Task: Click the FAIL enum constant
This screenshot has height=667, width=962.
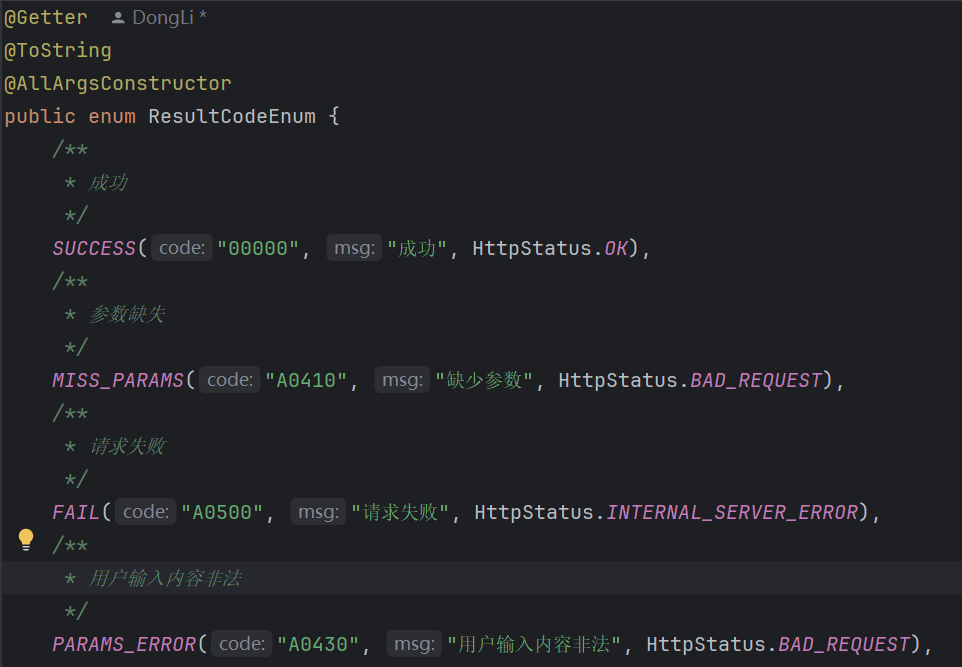Action: (x=76, y=512)
